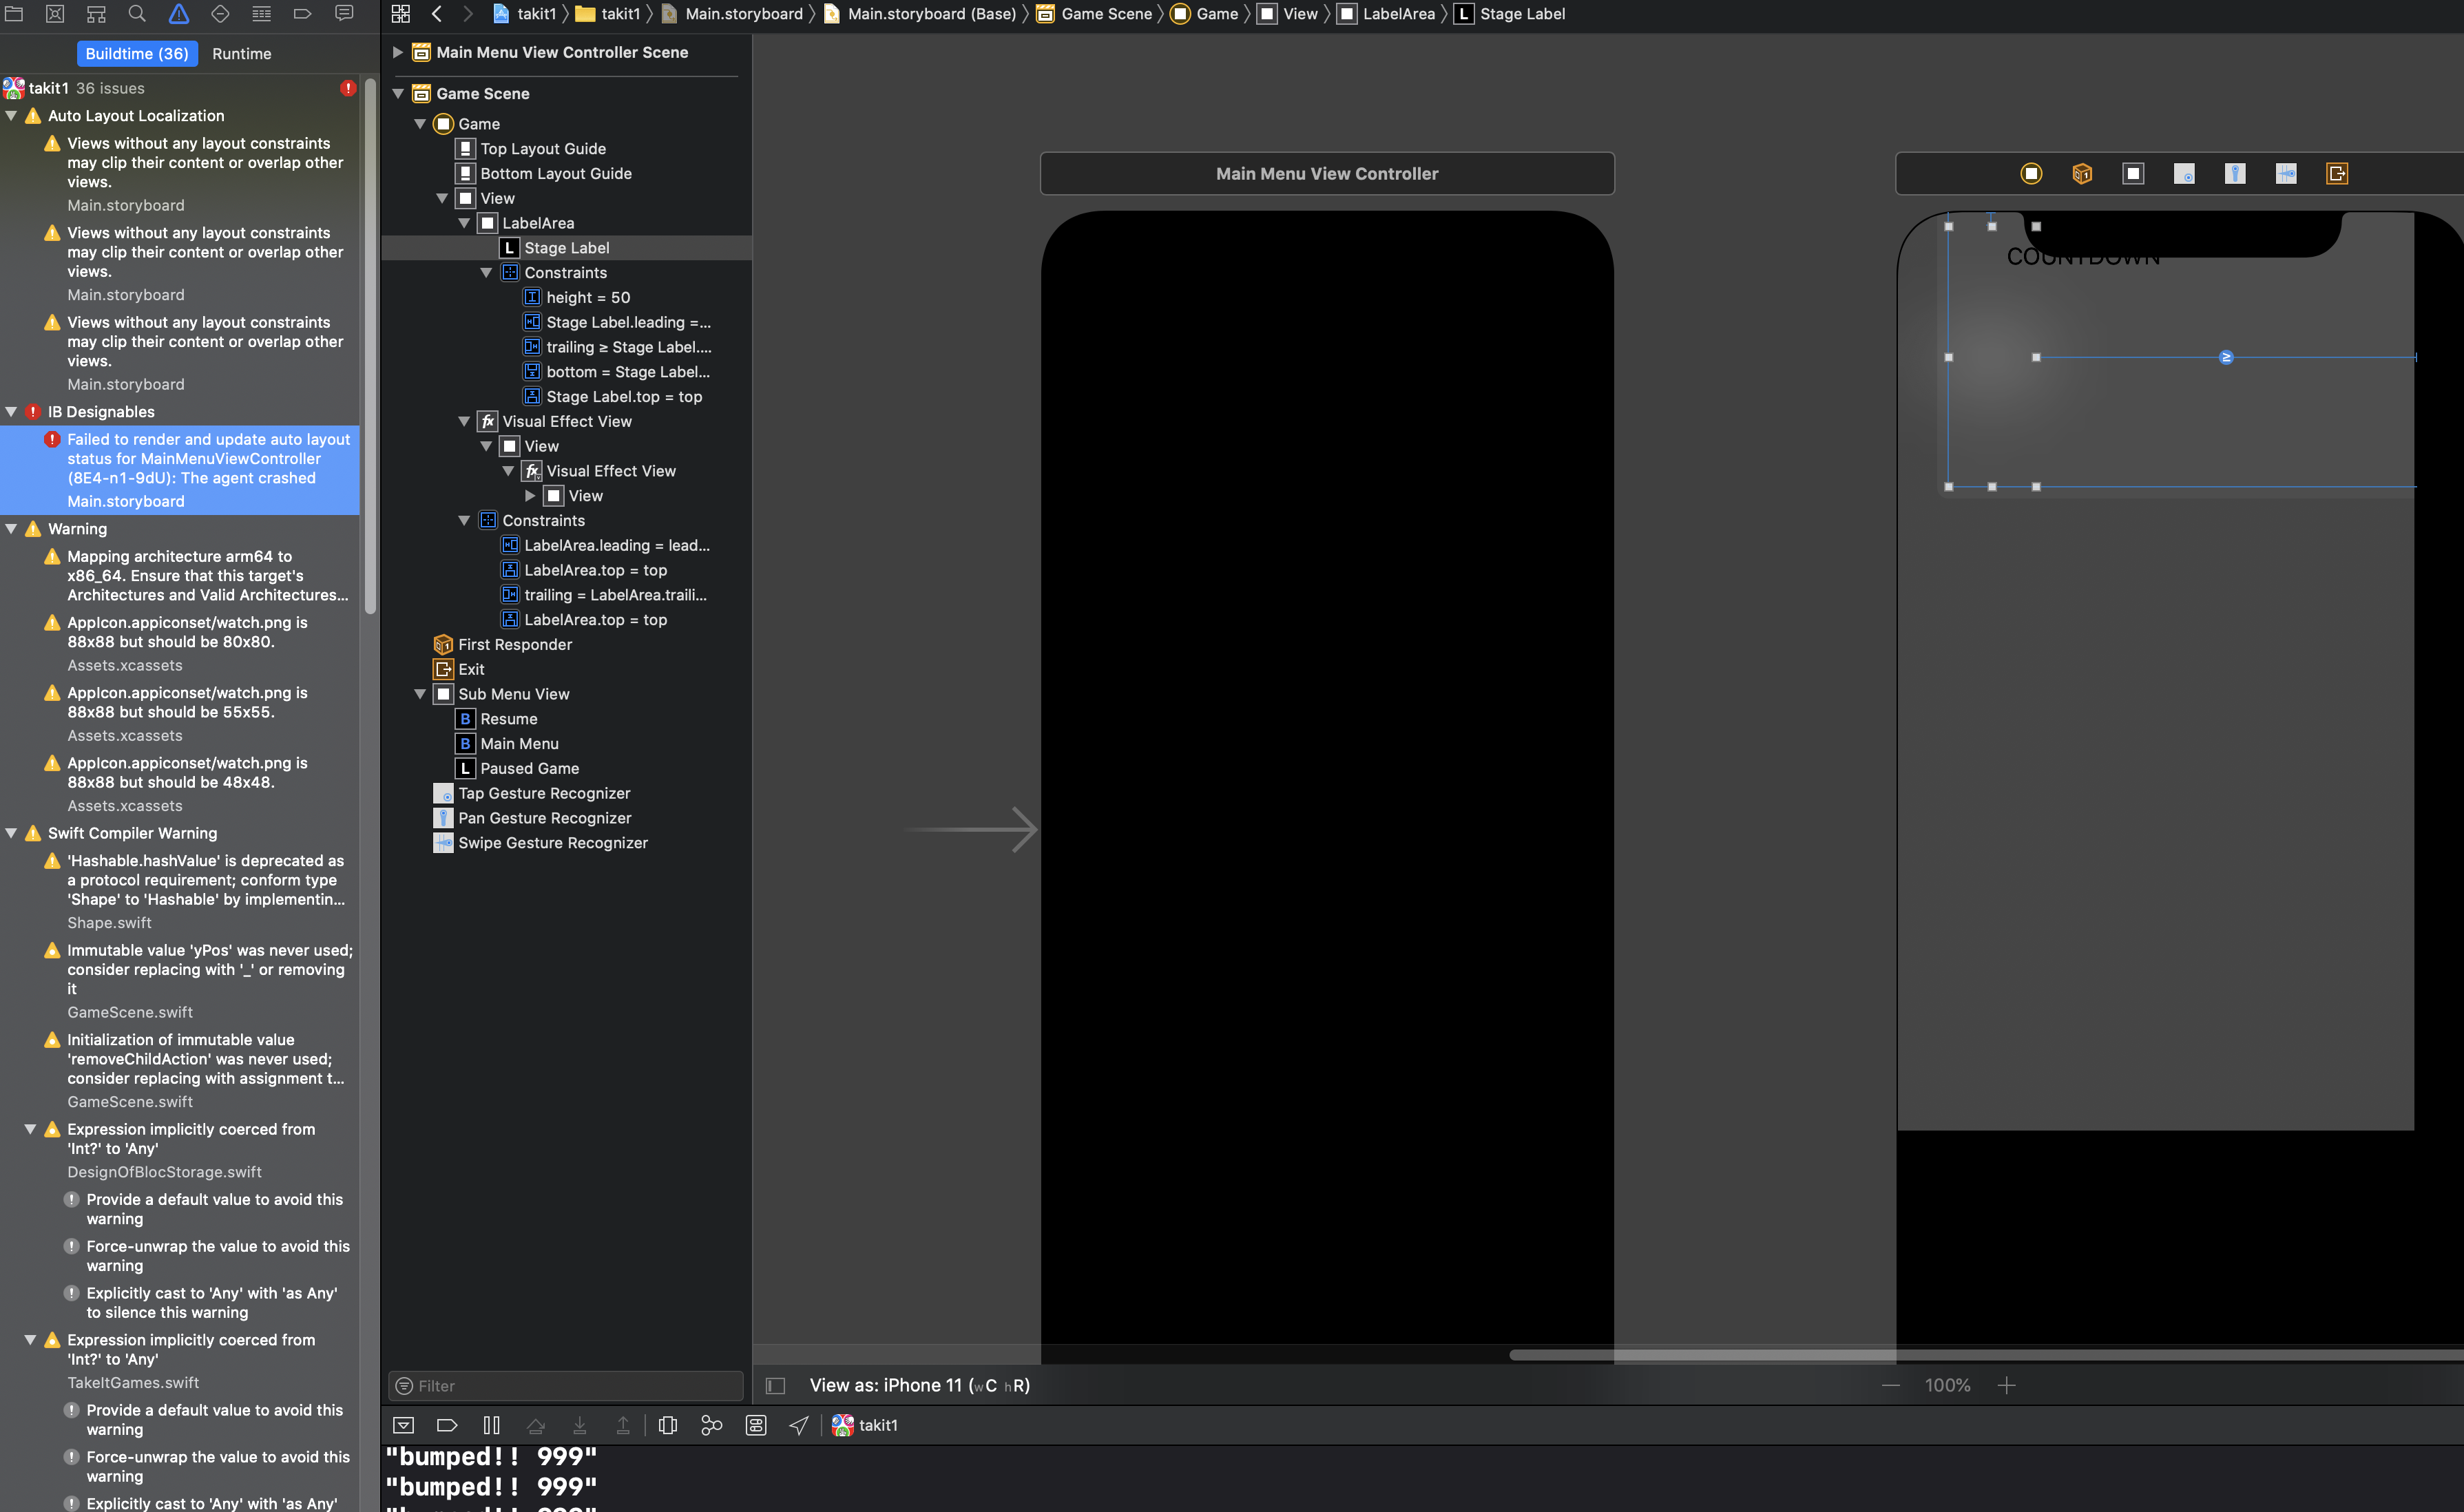Click the Simulate Location arrow icon

click(x=798, y=1425)
